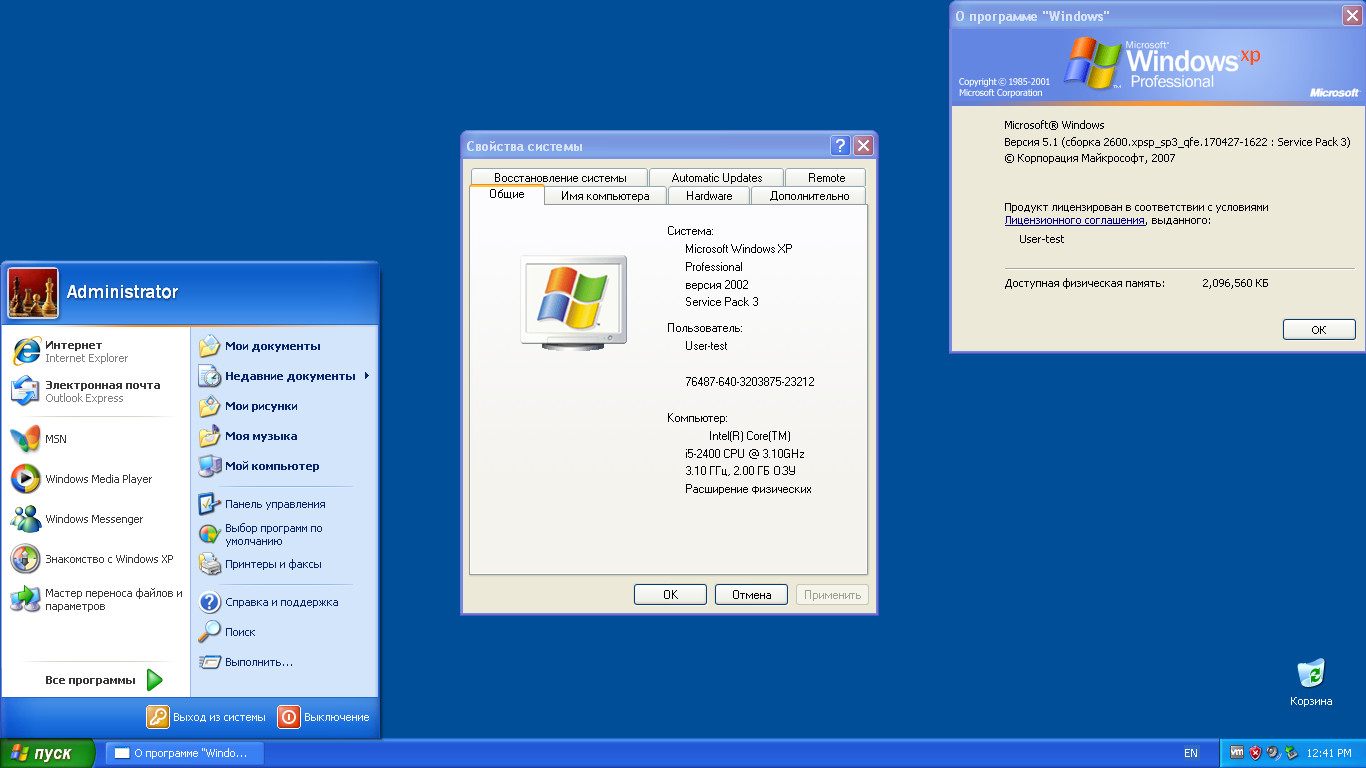Click the пуск Start button
Image resolution: width=1366 pixels, height=768 pixels.
pos(47,753)
